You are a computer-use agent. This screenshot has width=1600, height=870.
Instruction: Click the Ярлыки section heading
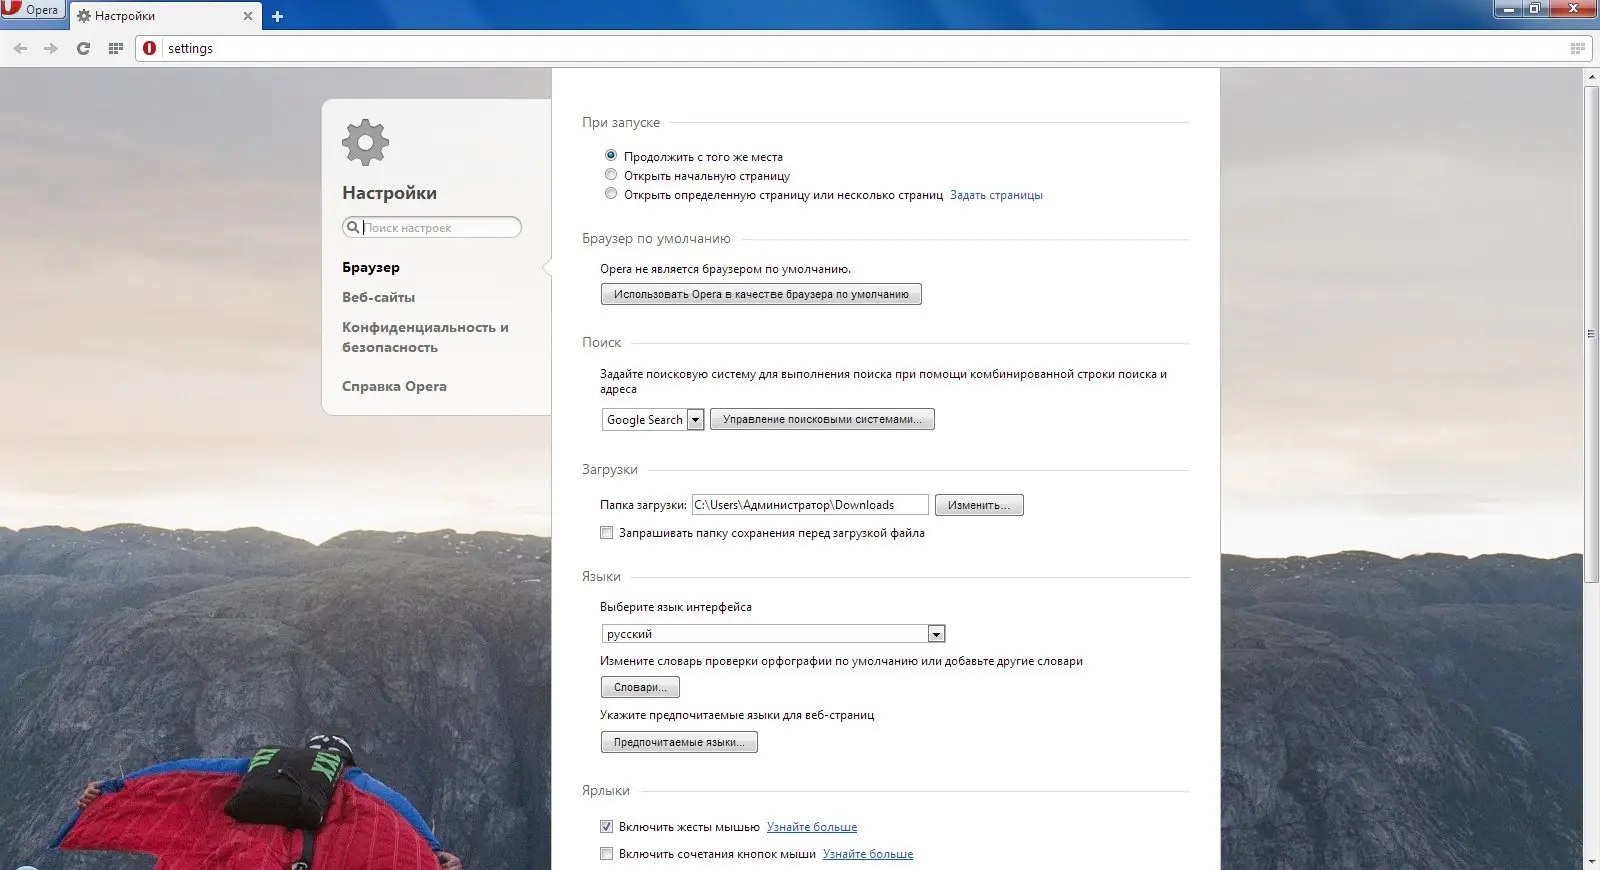point(605,790)
